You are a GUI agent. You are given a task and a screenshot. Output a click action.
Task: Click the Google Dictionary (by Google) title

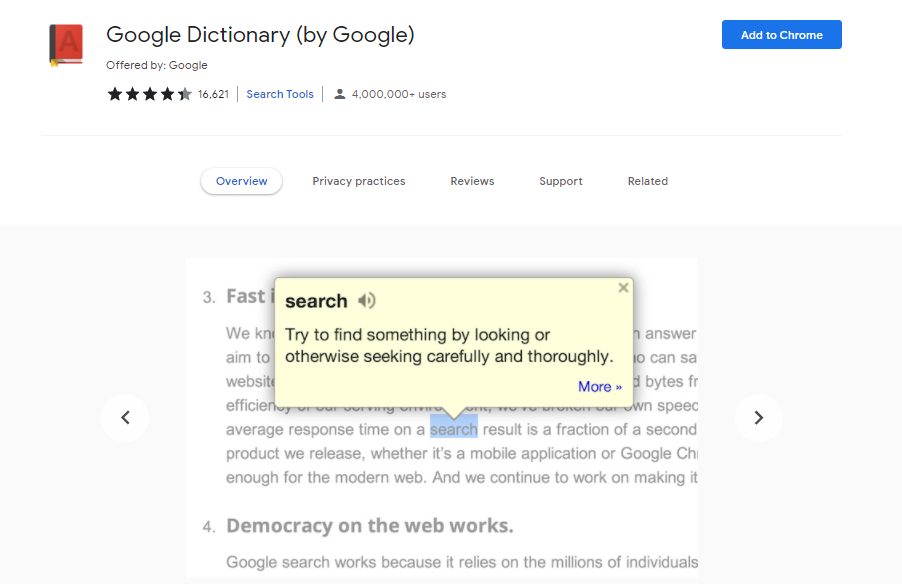click(x=260, y=35)
